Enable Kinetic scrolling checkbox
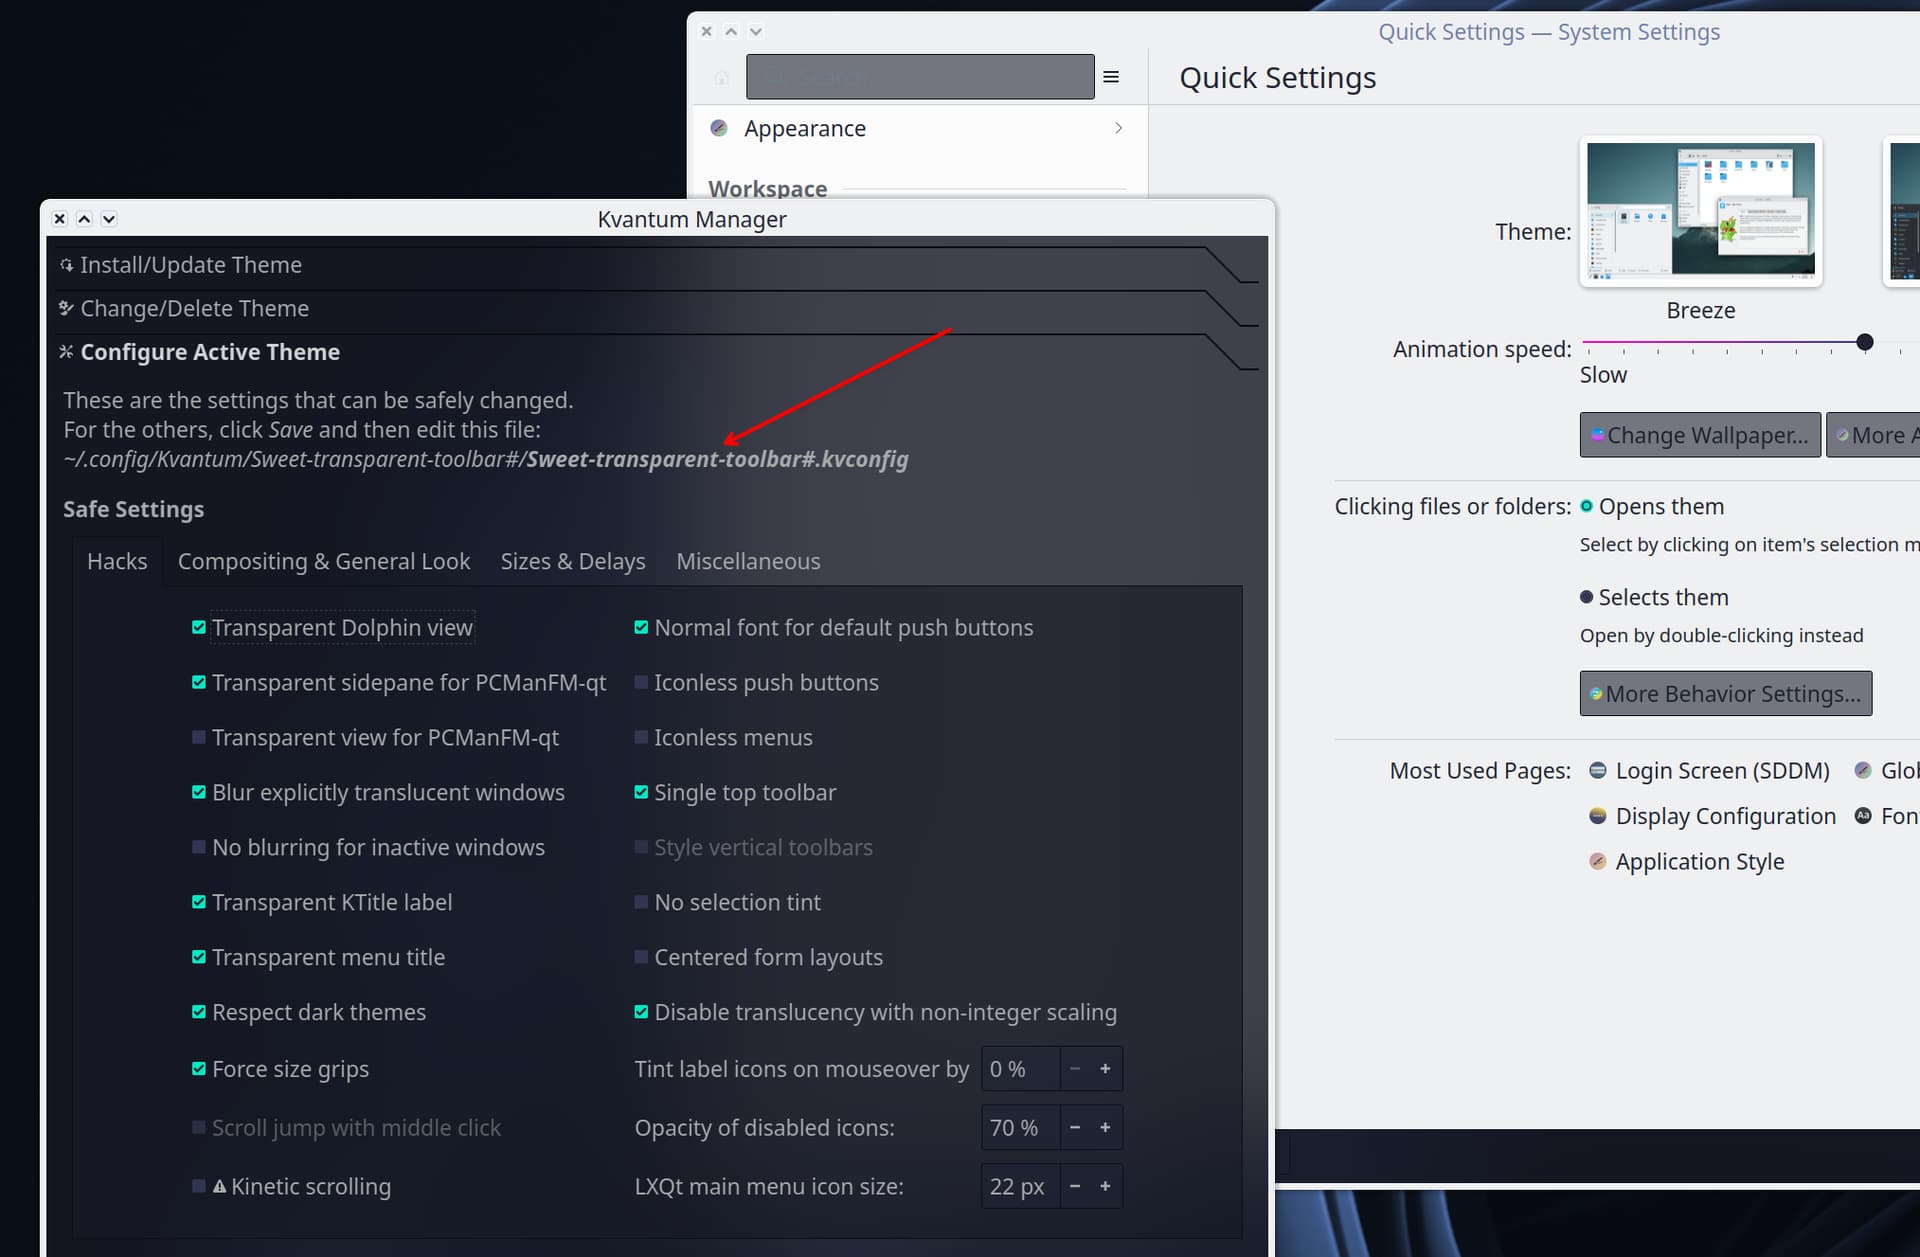Viewport: 1920px width, 1257px height. point(199,1186)
